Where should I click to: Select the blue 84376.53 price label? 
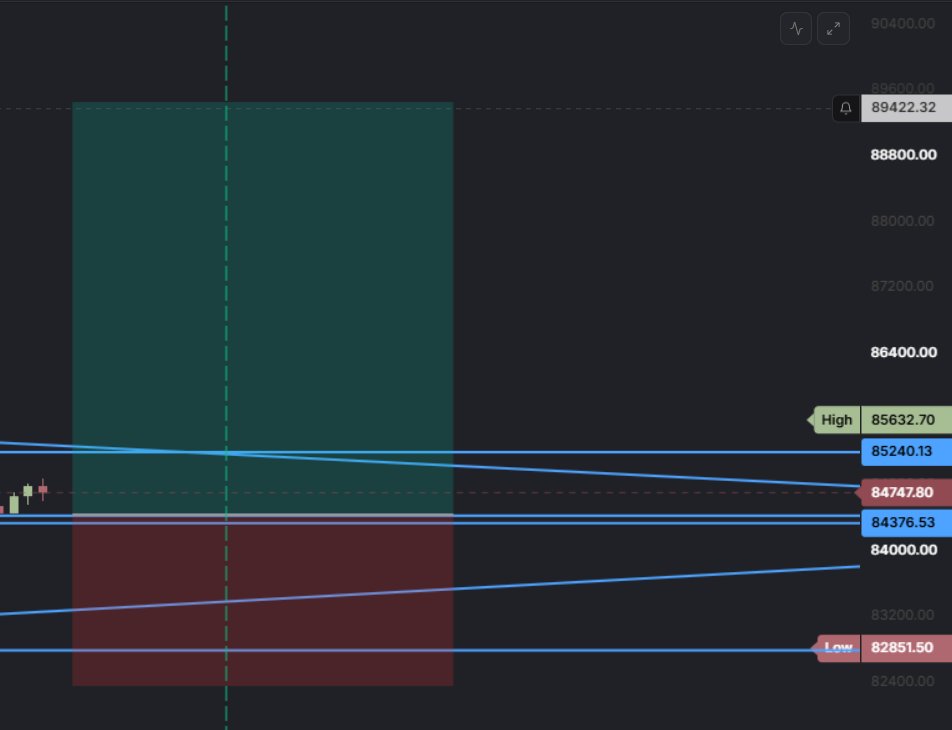pyautogui.click(x=906, y=522)
